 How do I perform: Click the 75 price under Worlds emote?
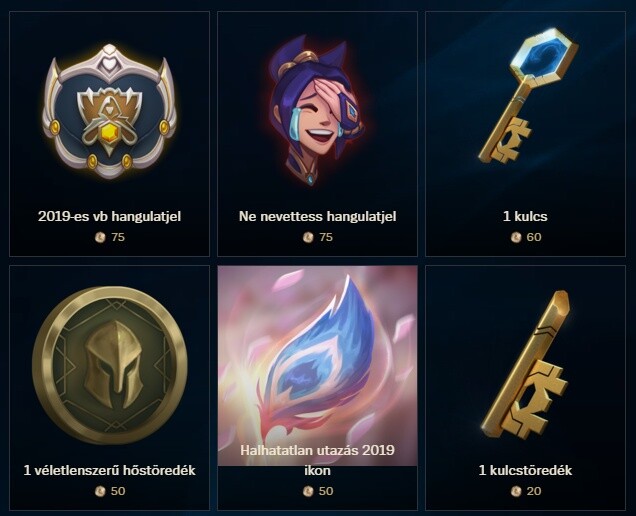118,237
